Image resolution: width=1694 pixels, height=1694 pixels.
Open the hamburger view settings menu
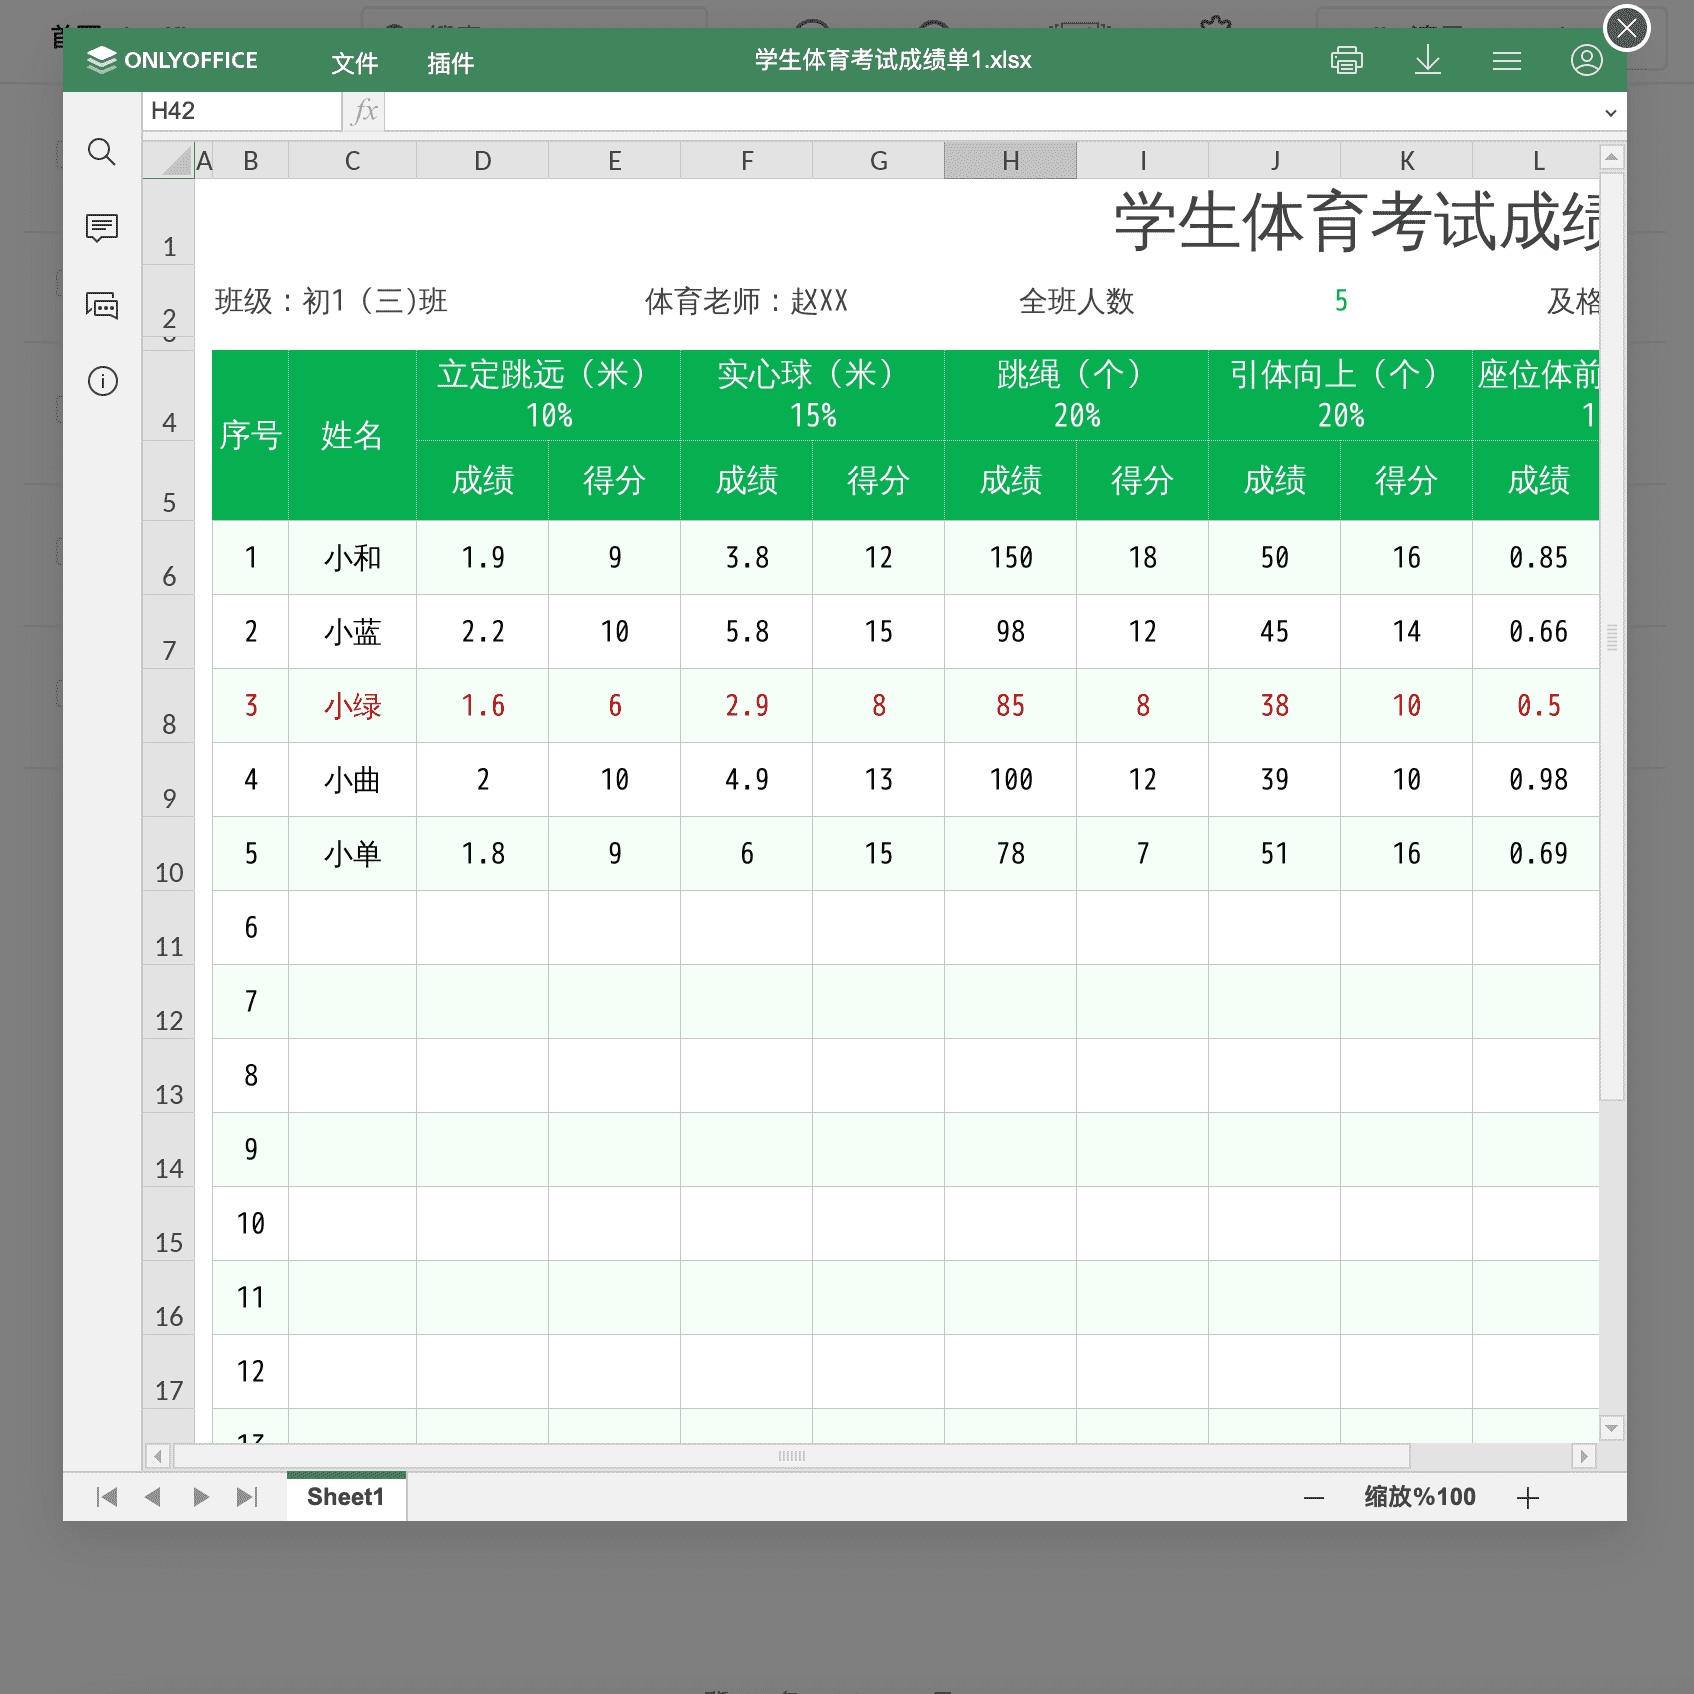coord(1506,61)
